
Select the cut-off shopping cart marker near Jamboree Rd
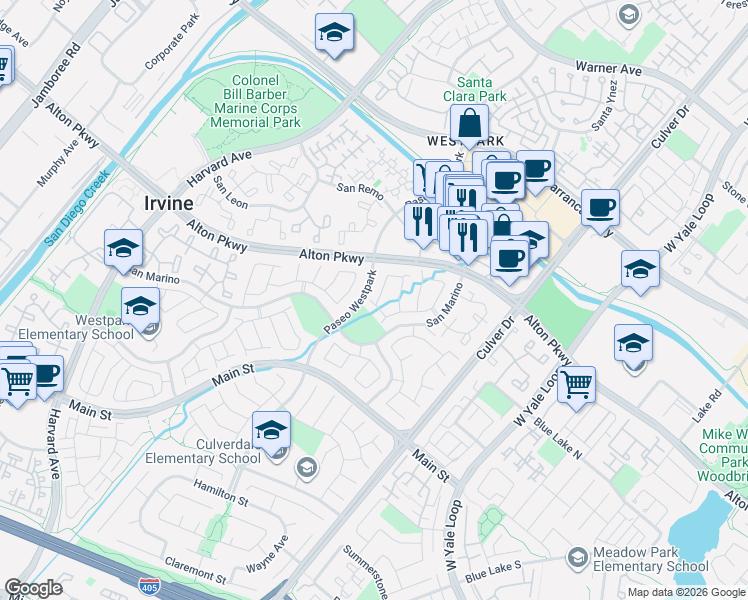6,67
